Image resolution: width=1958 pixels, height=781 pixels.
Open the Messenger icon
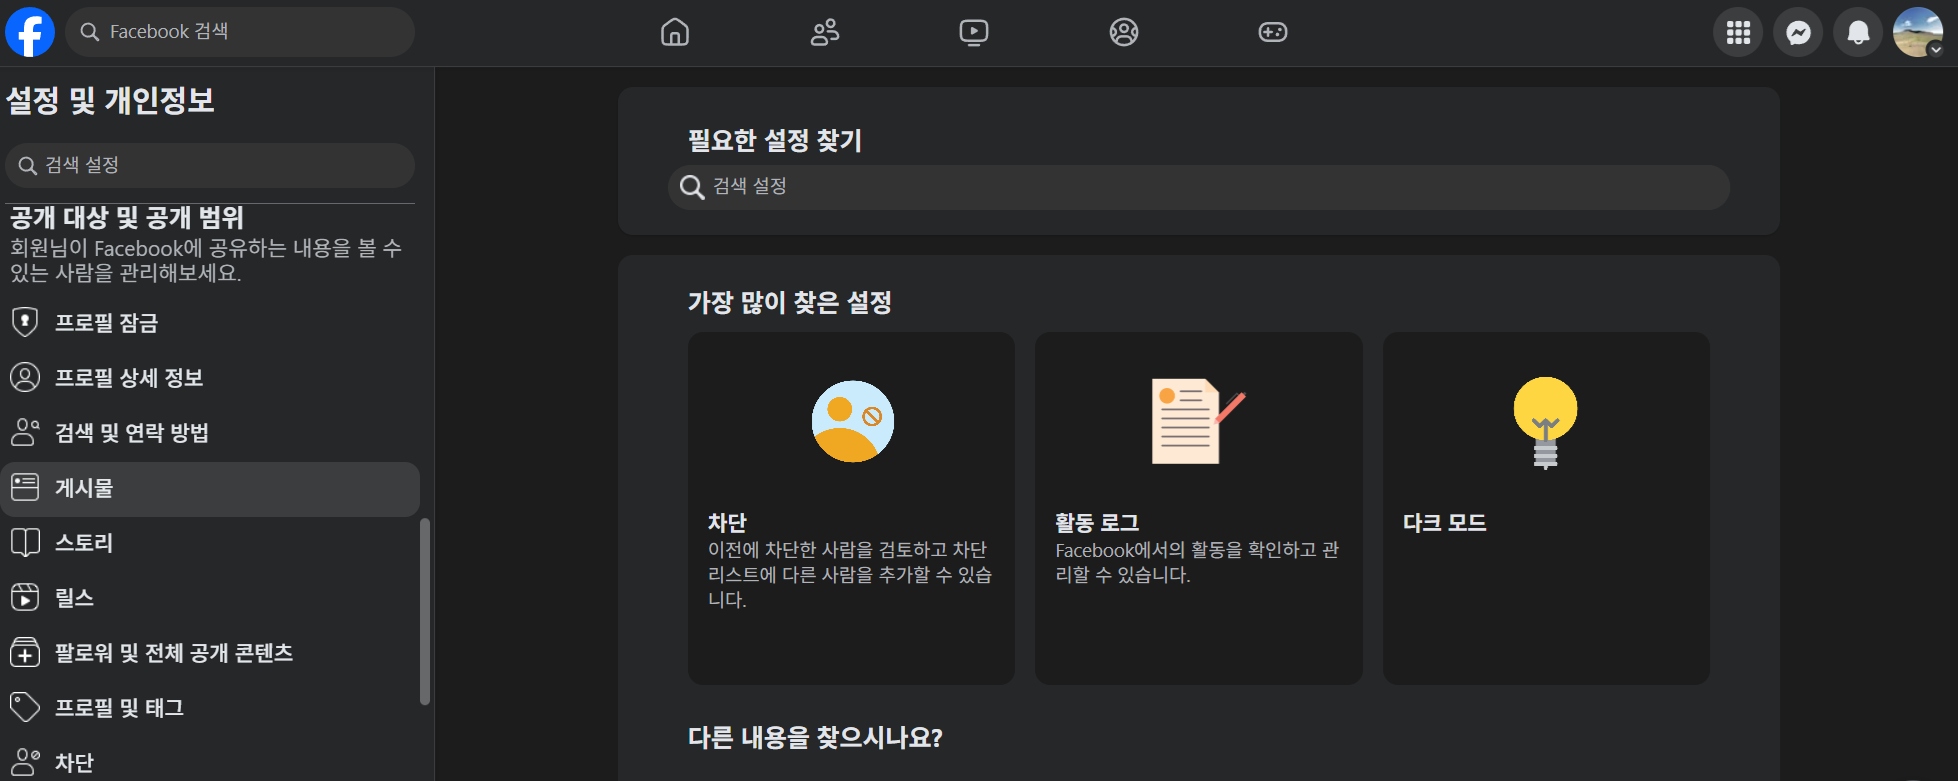[1798, 32]
